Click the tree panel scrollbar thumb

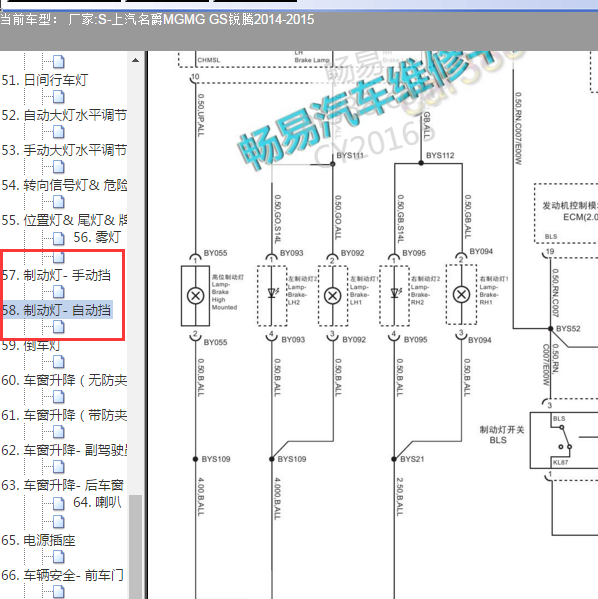coord(135,547)
